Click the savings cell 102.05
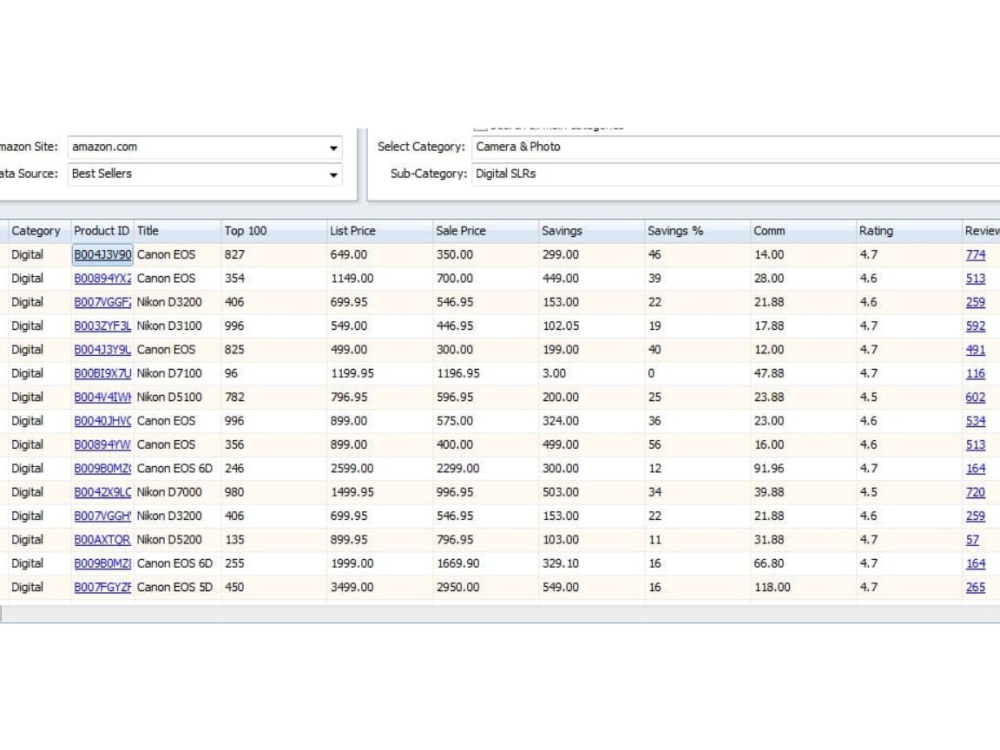 click(x=592, y=326)
